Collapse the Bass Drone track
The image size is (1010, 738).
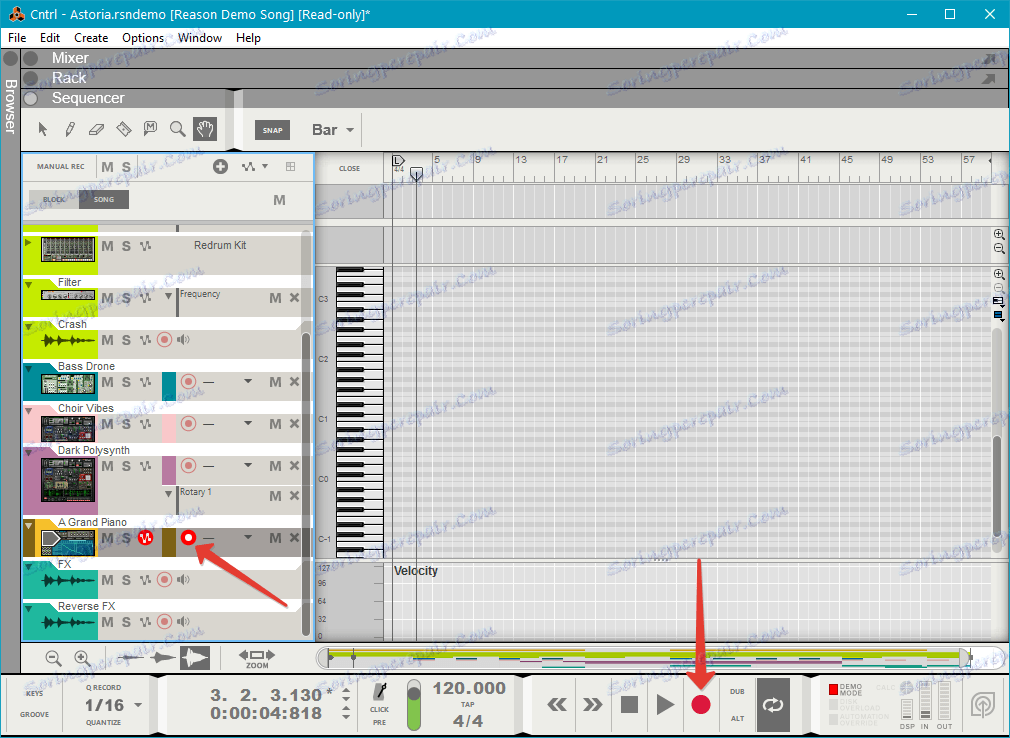click(x=29, y=369)
